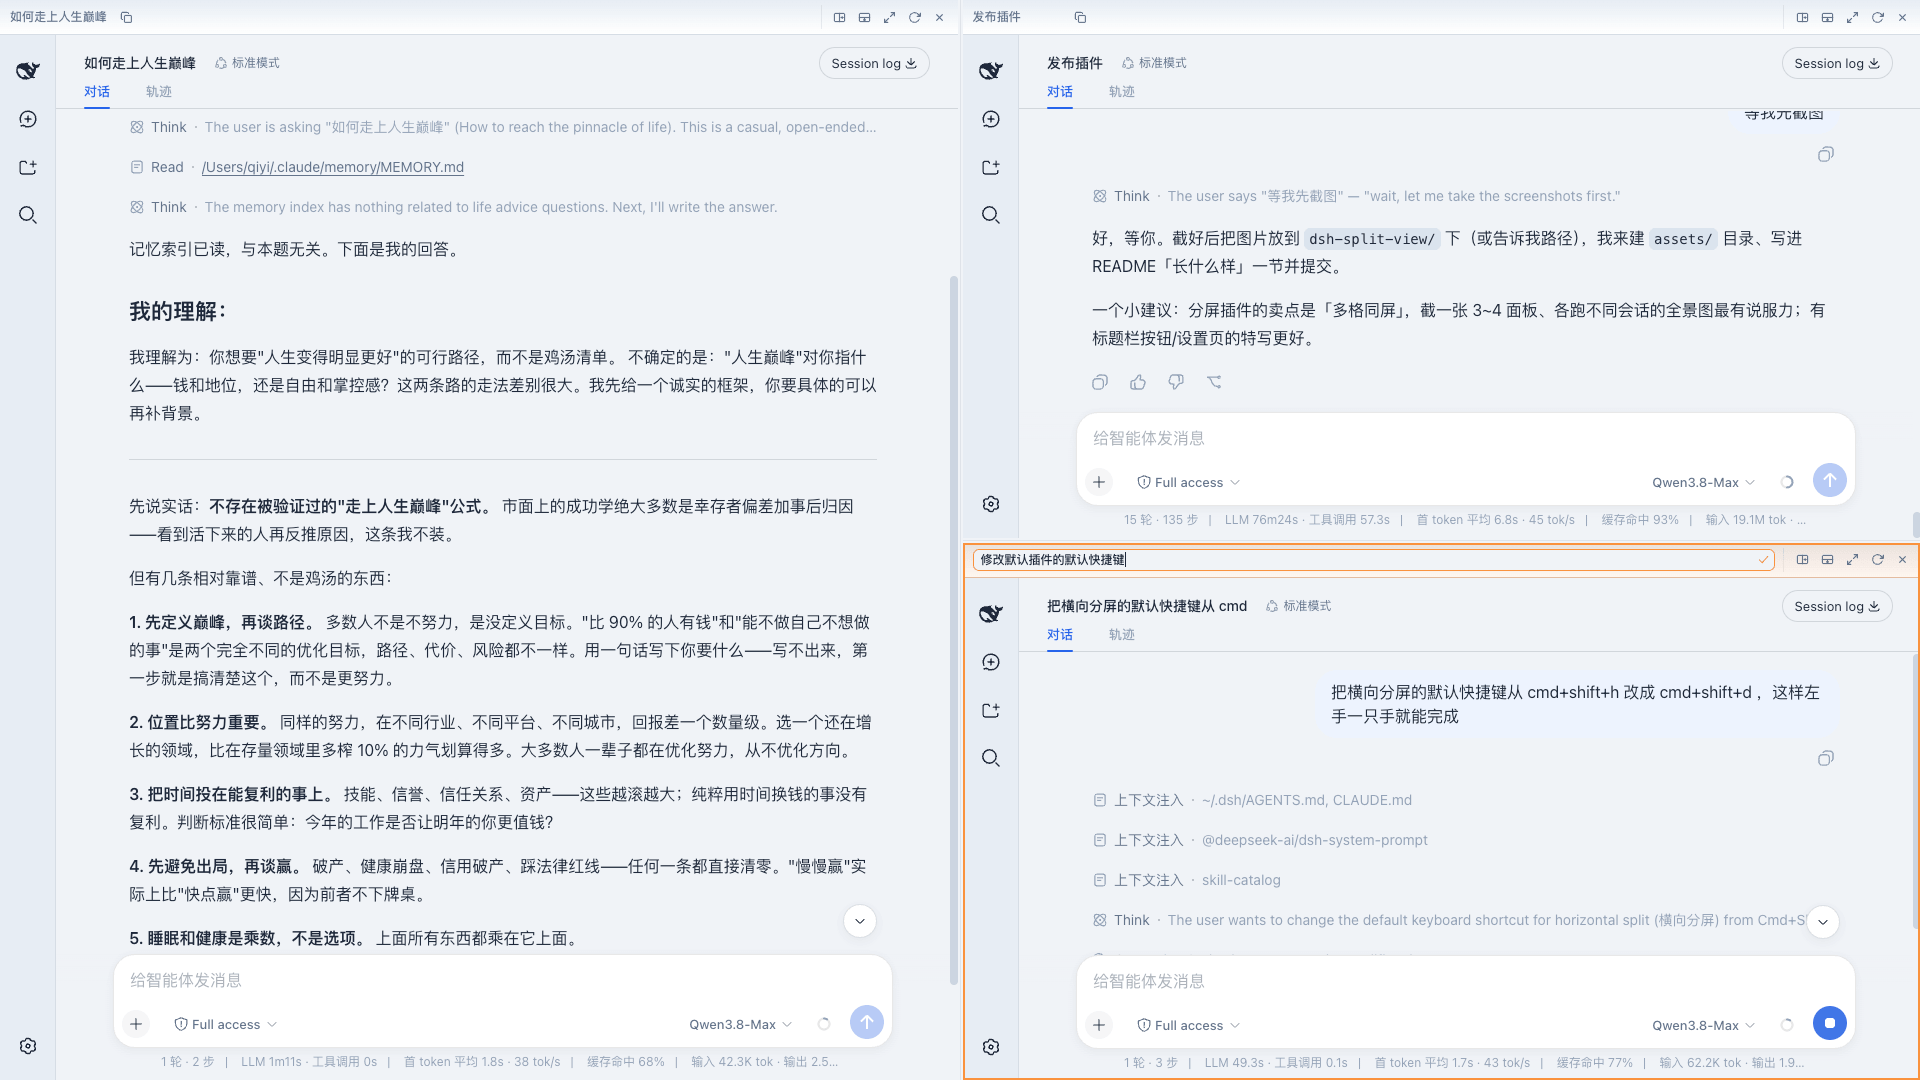This screenshot has width=1920, height=1080.
Task: Expand first Think row about 如何走上人生巅峰
Action: pos(503,127)
